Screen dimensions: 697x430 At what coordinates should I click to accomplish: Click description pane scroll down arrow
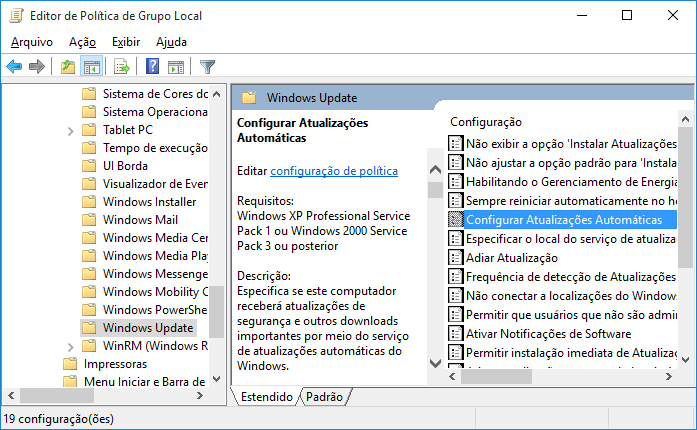[x=436, y=363]
